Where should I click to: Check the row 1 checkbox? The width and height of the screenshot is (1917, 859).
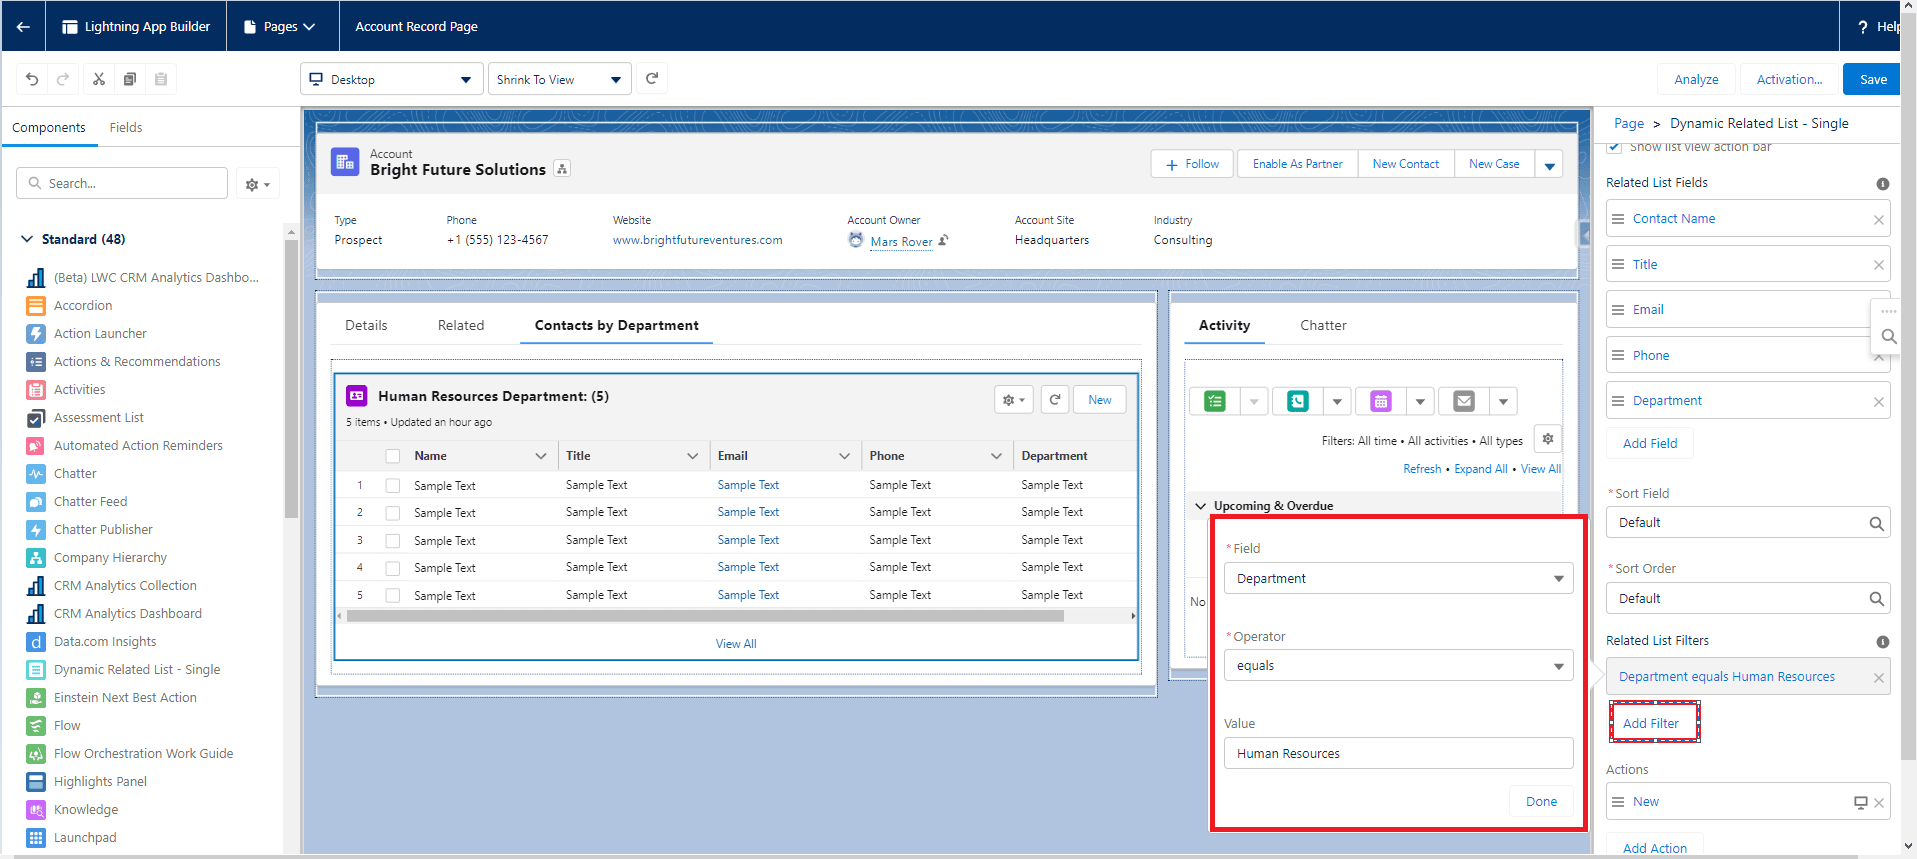click(393, 485)
